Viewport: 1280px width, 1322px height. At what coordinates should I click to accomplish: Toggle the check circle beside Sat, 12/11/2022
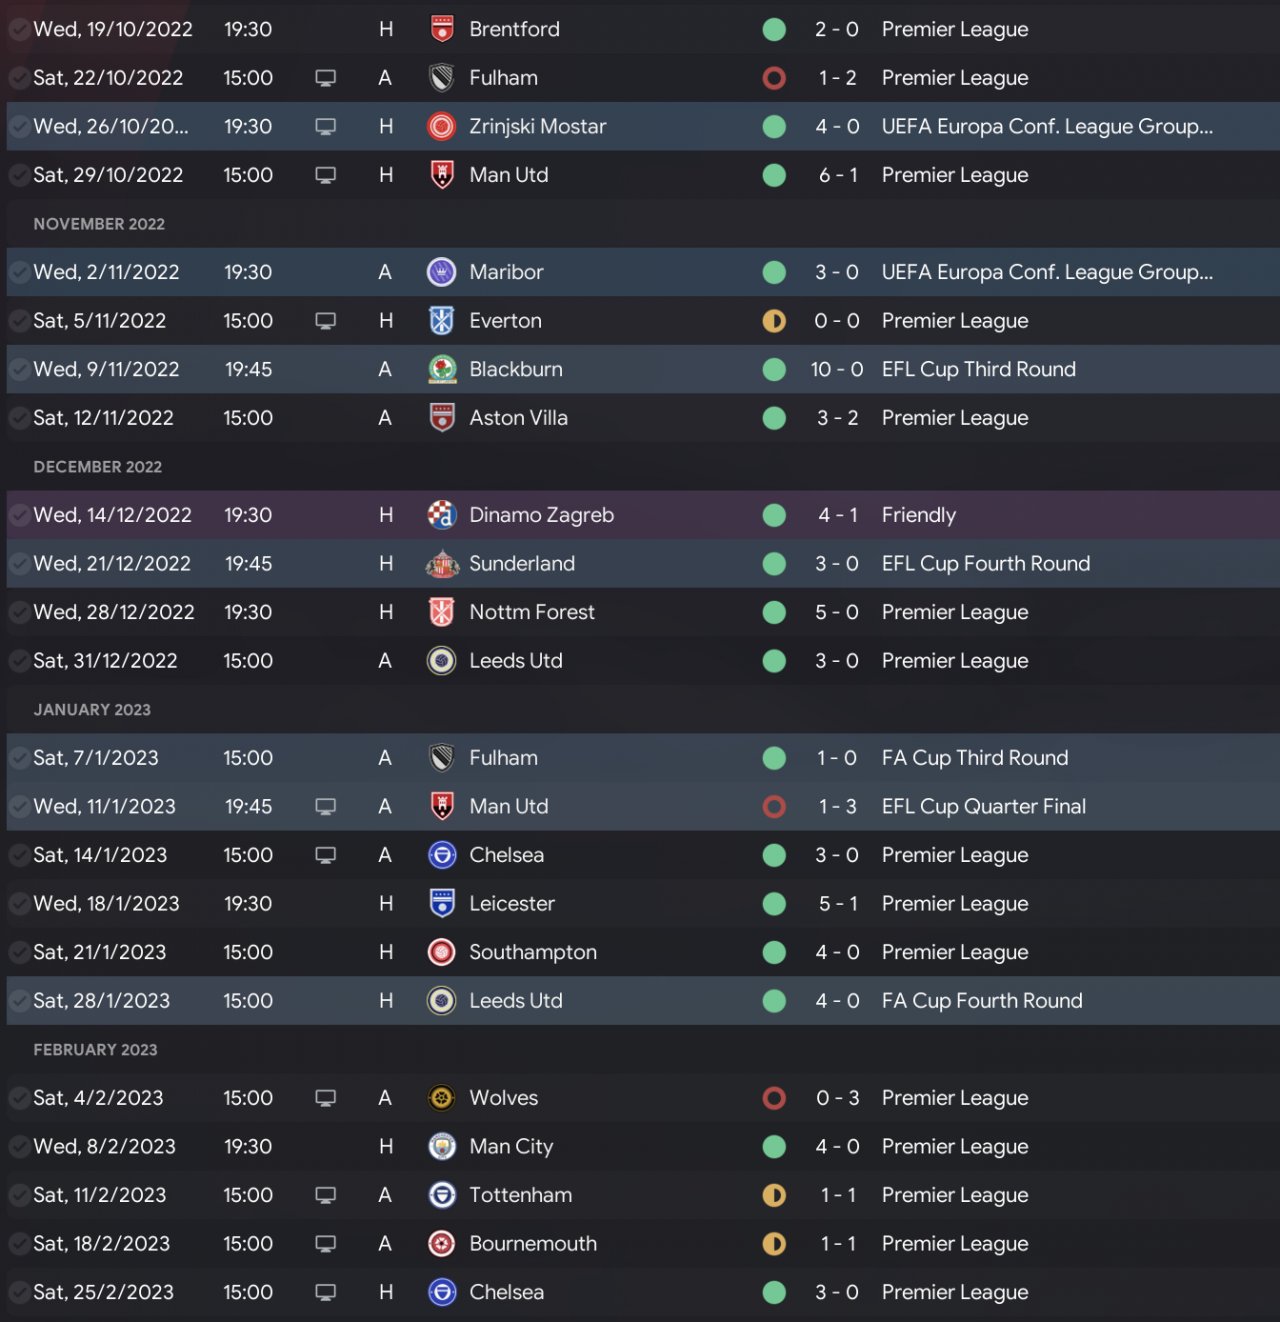click(19, 418)
